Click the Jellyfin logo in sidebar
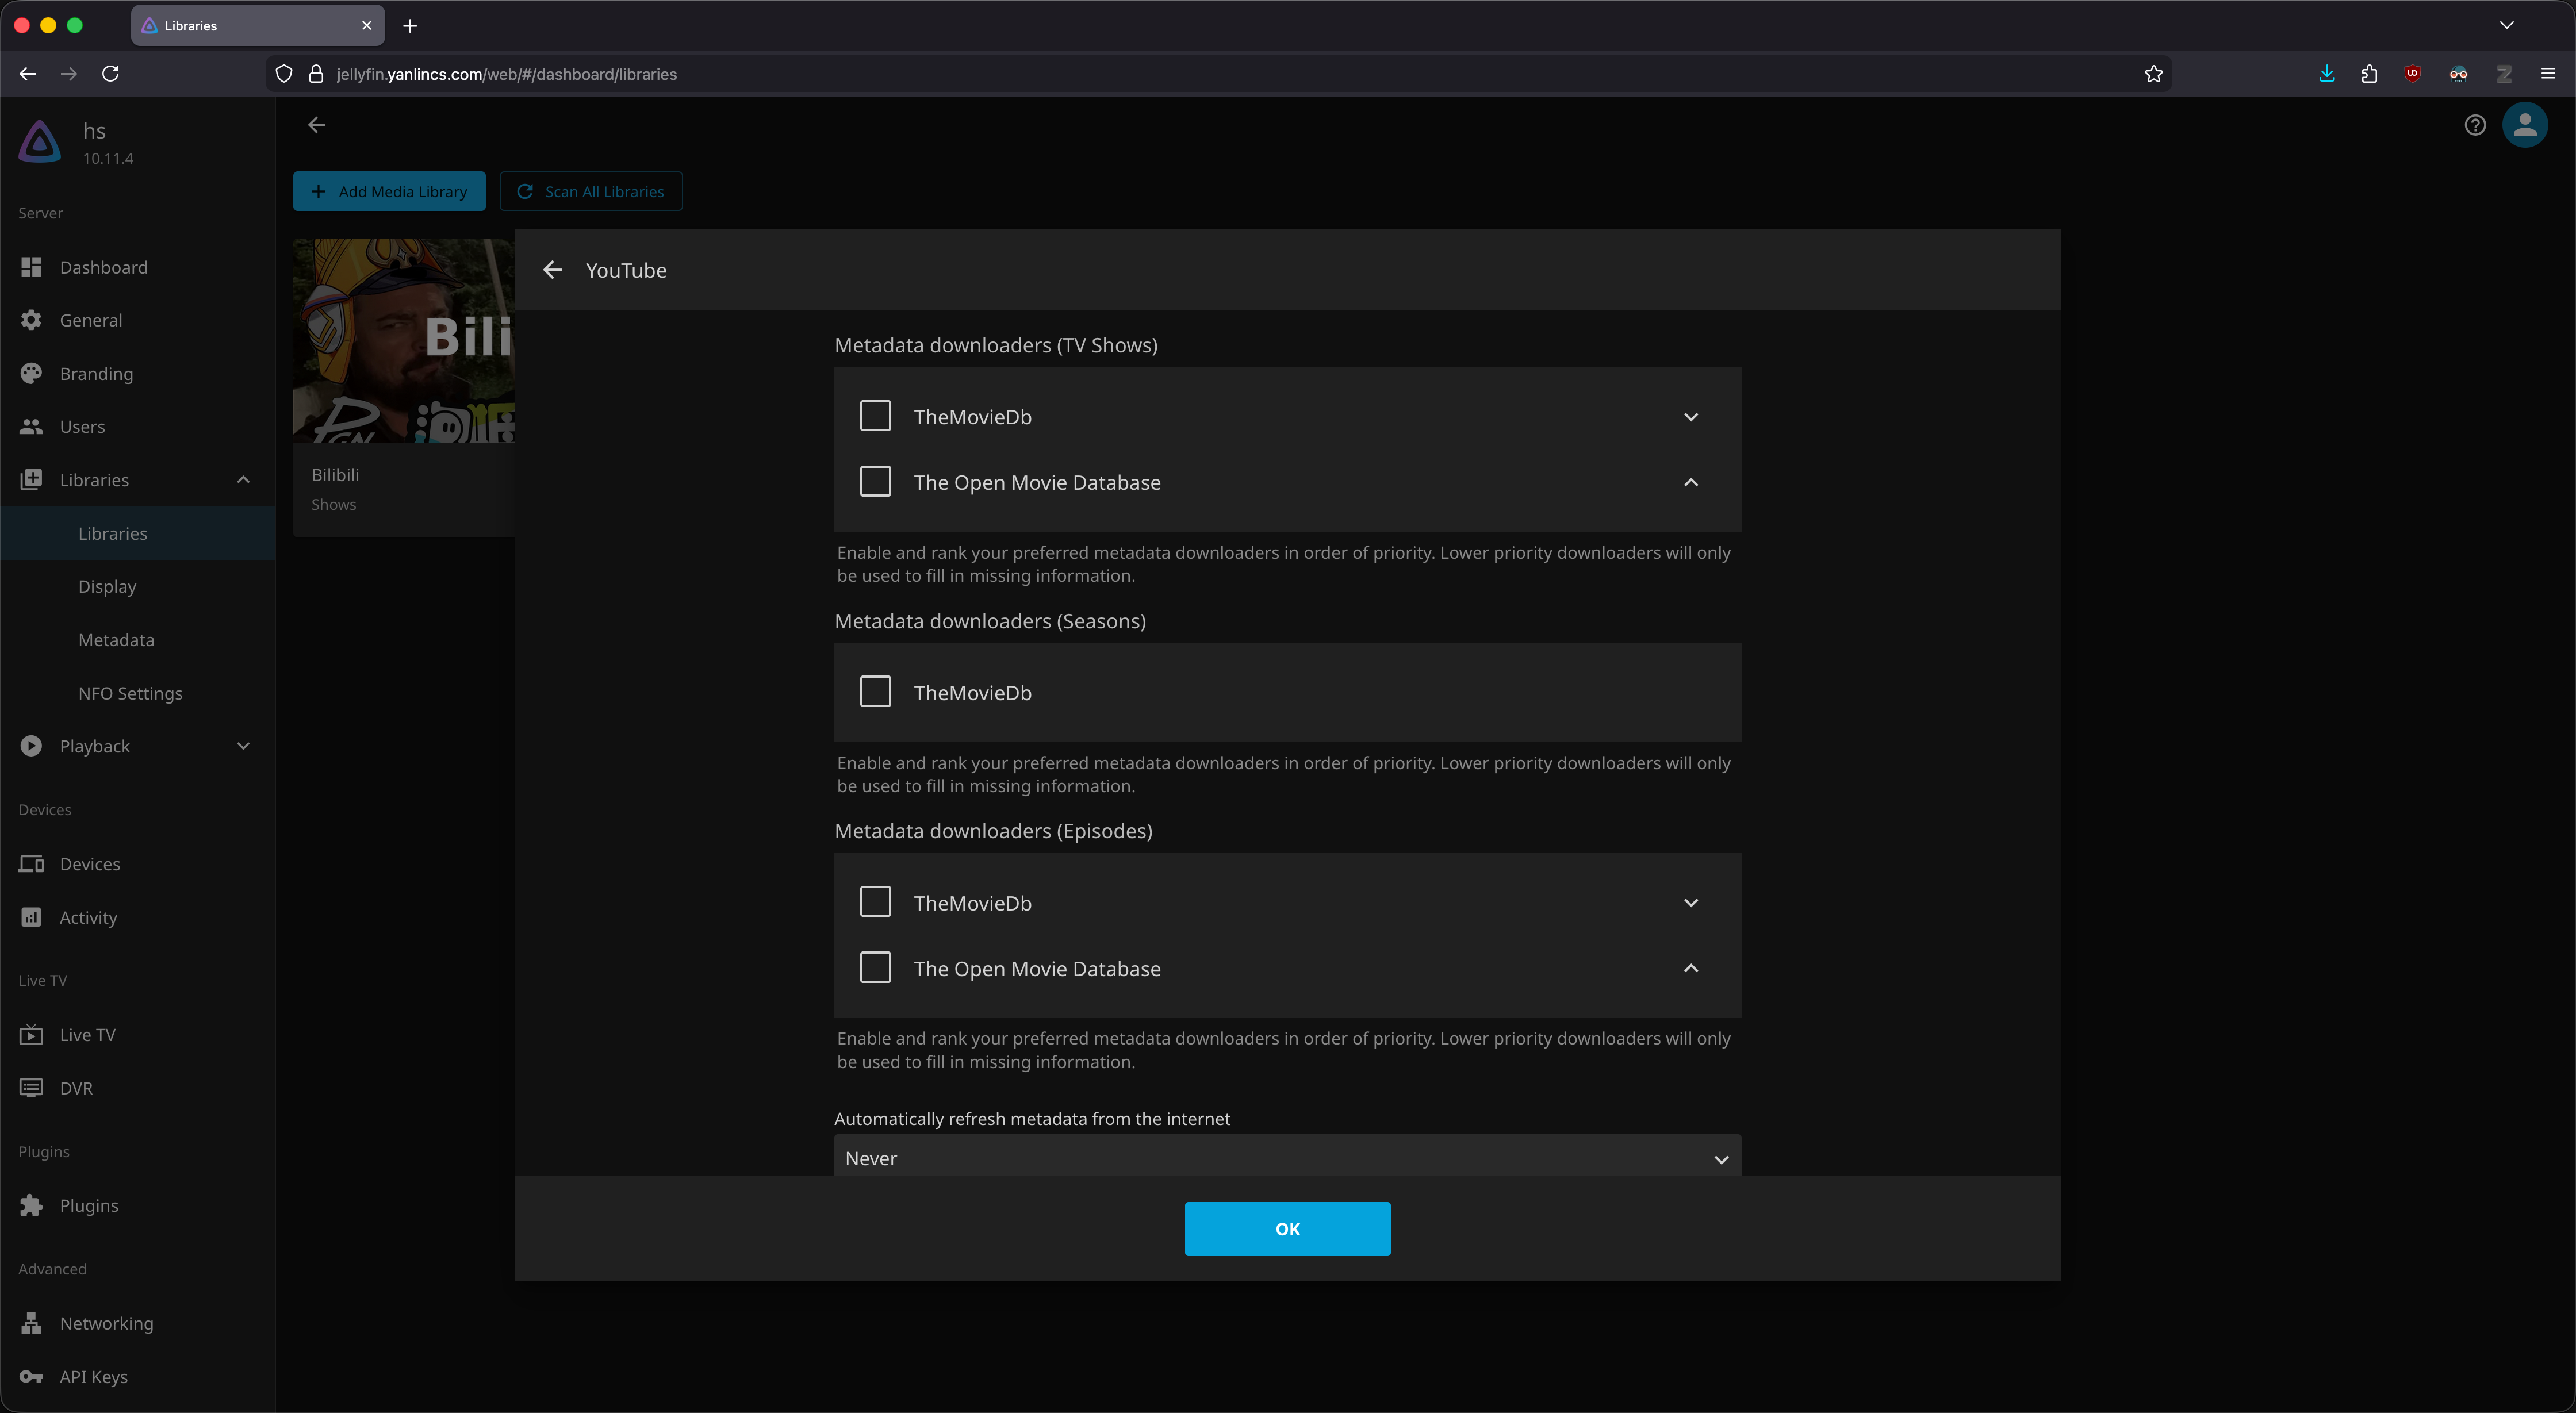Viewport: 2576px width, 1413px height. coord(40,142)
